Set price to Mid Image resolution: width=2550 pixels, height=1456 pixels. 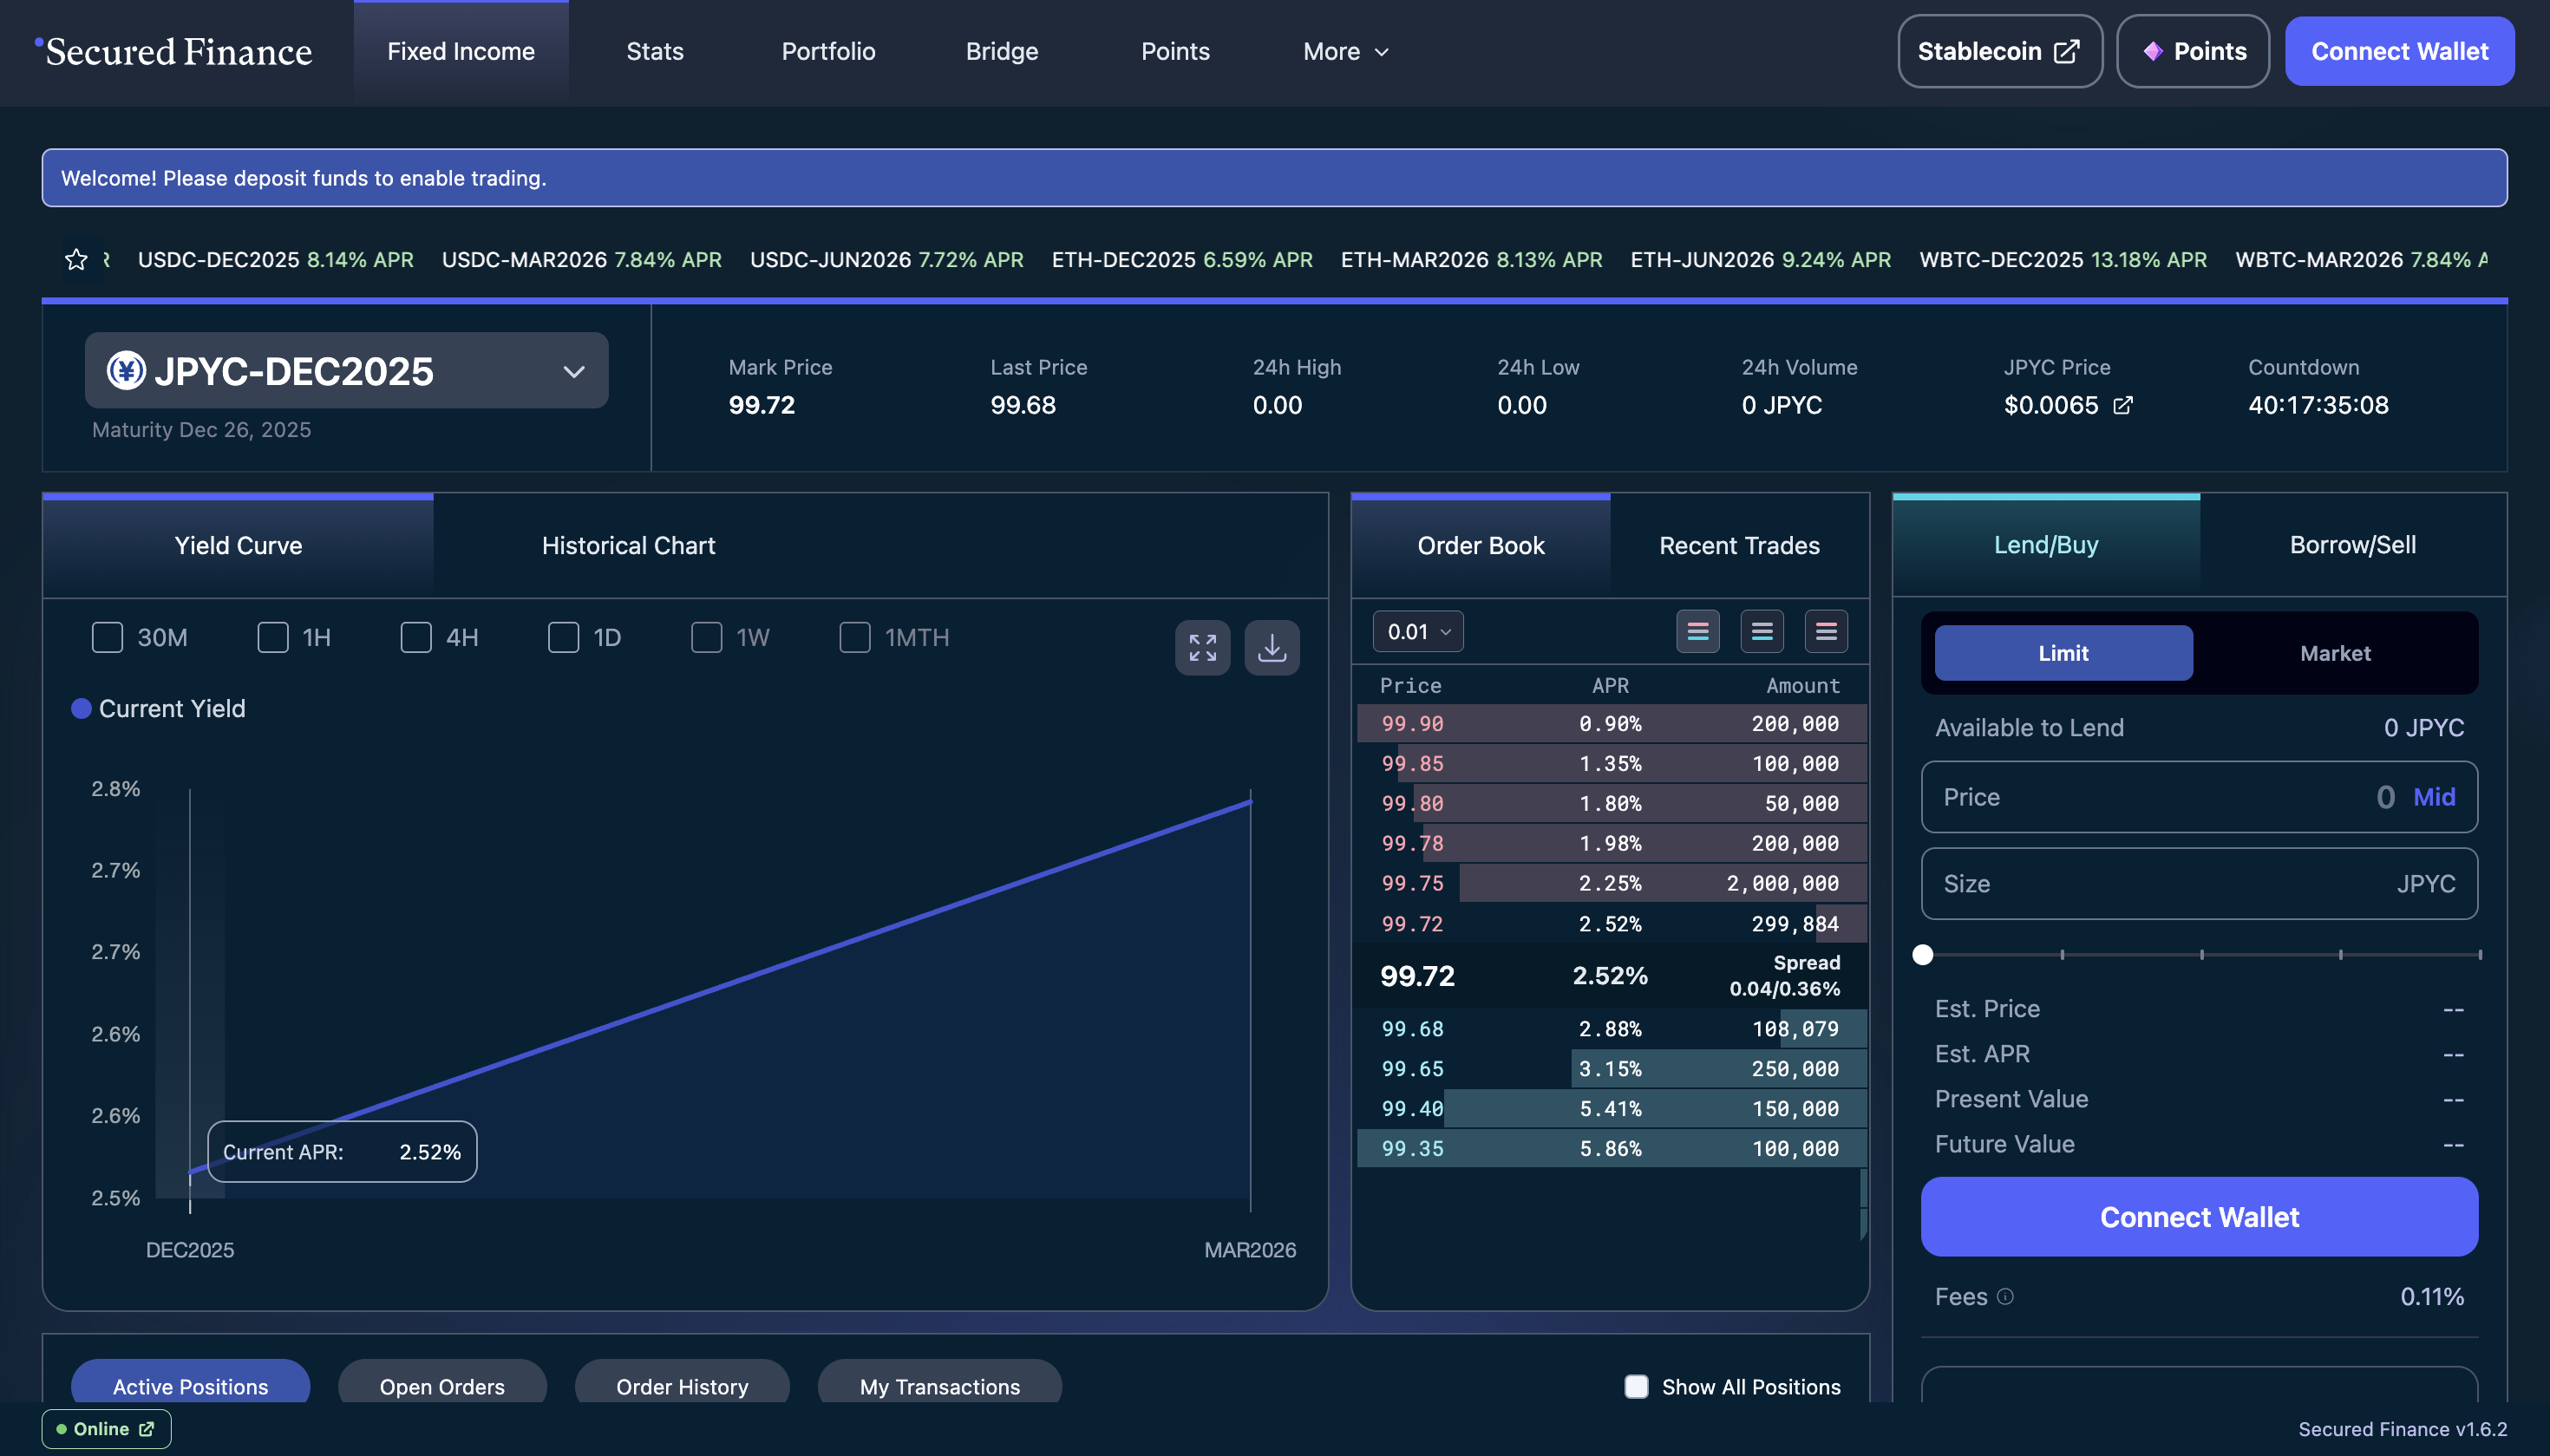click(2433, 797)
